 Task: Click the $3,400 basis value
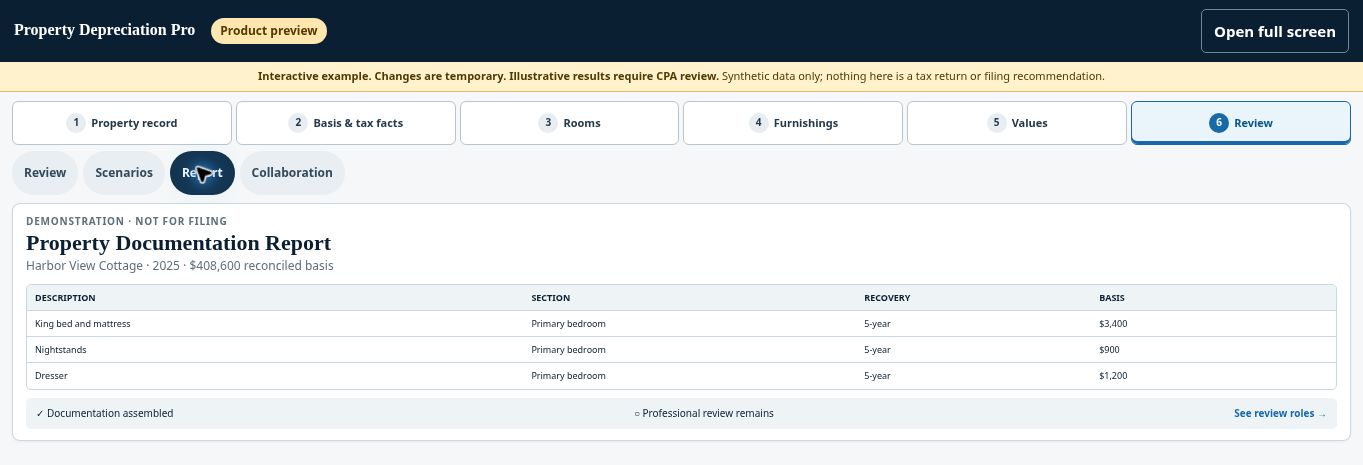point(1113,324)
